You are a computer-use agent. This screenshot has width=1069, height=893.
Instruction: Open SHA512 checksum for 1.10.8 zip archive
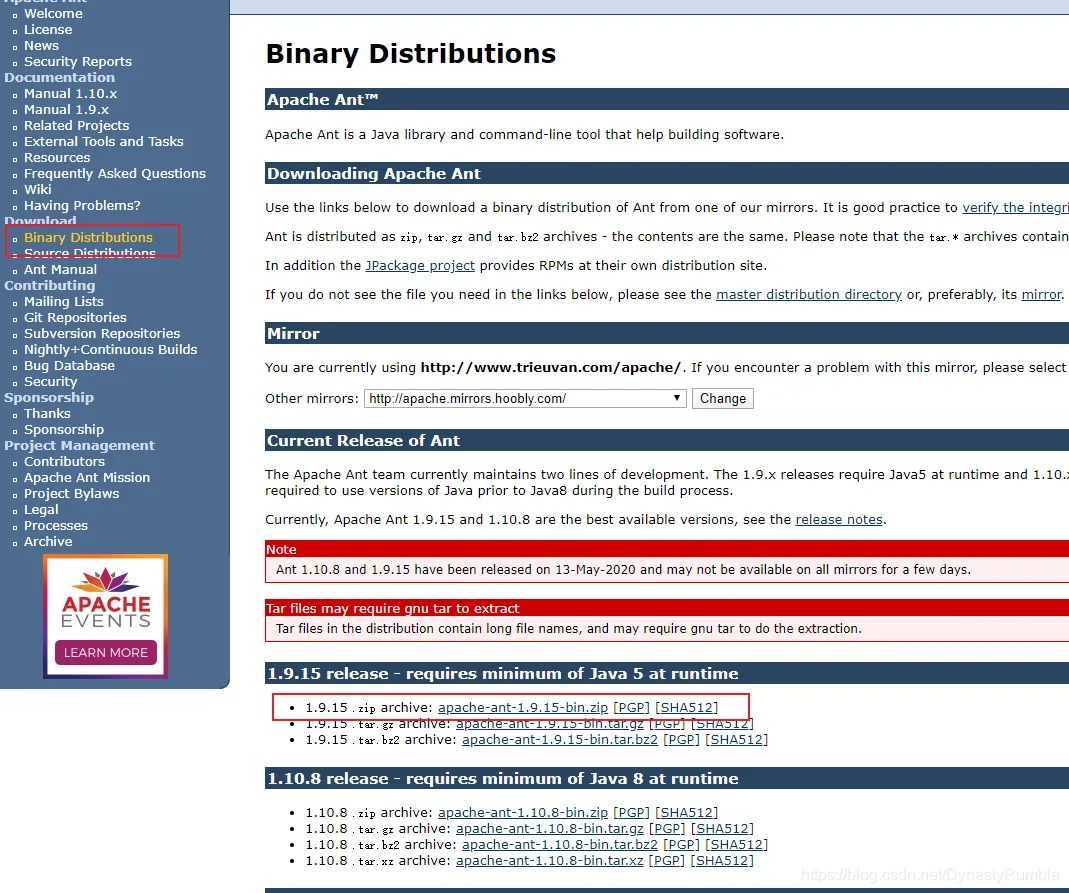point(687,813)
